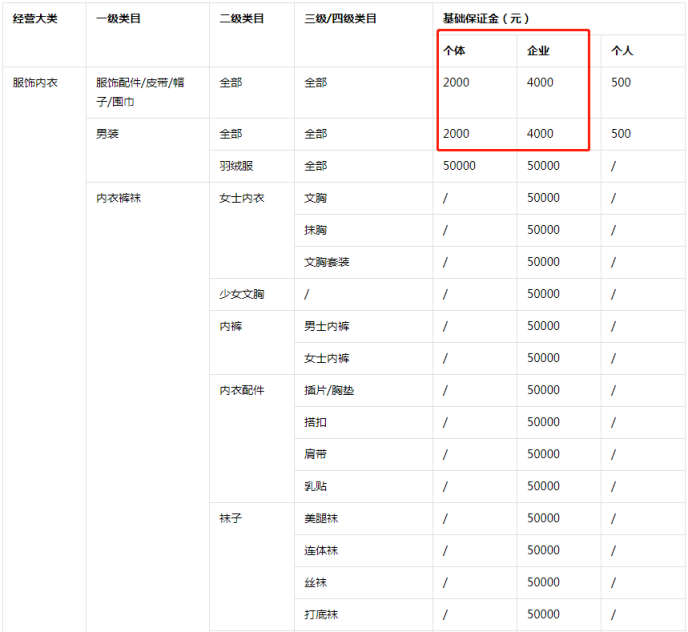Screen dimensions: 688x632
Task: Click the 男装 category cell
Action: [x=107, y=134]
